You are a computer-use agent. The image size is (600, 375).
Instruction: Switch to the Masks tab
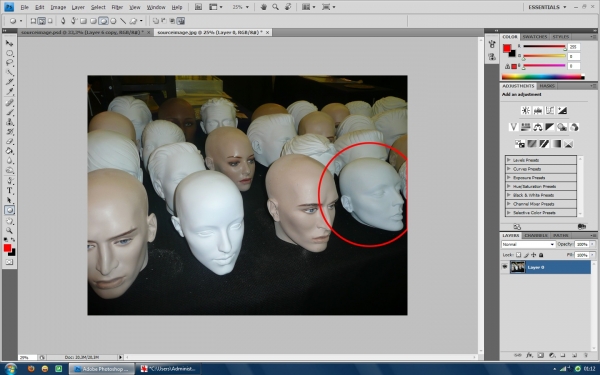pos(546,86)
